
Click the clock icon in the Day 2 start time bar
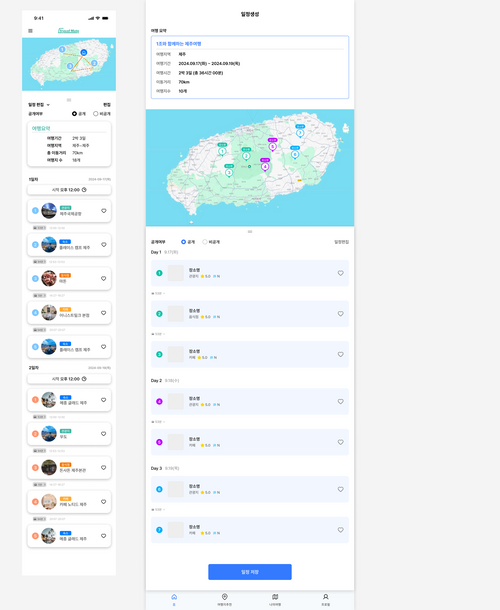[x=84, y=379]
